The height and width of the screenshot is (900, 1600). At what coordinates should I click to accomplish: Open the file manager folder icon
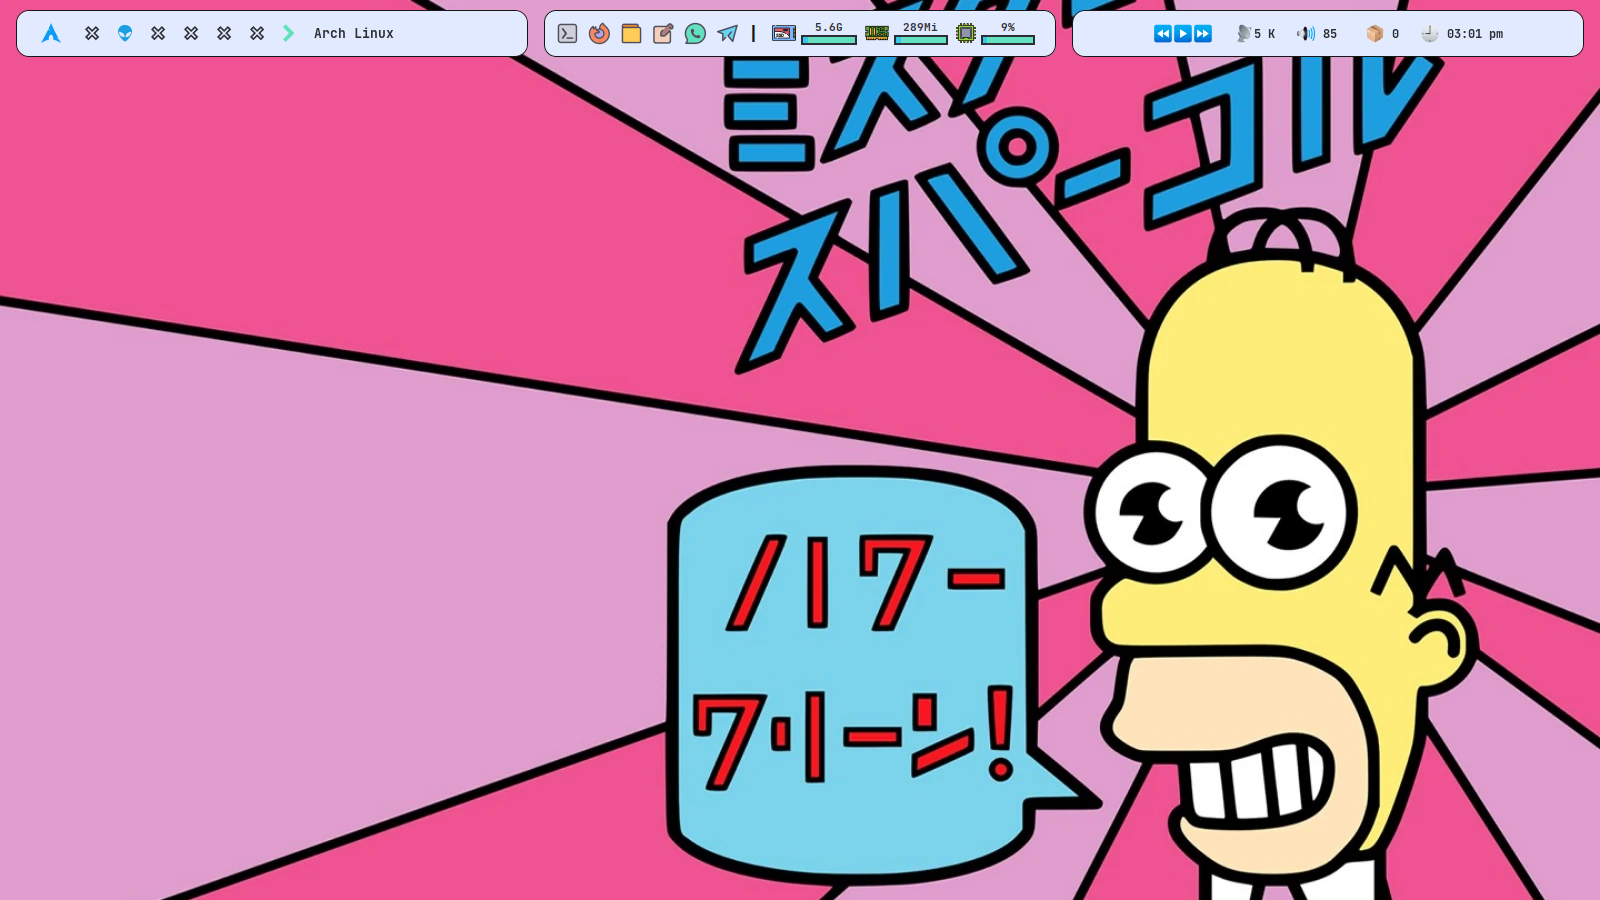click(x=631, y=34)
